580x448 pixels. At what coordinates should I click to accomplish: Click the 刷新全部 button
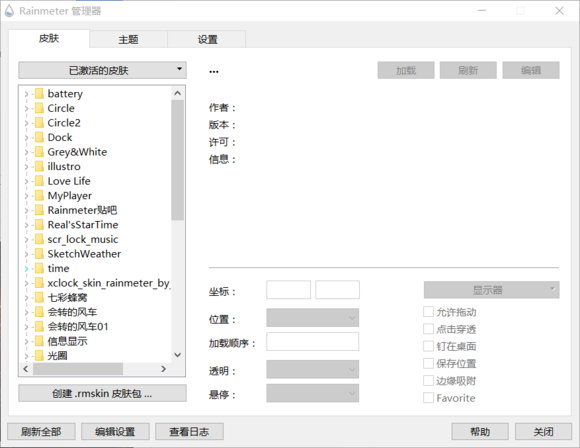[41, 432]
